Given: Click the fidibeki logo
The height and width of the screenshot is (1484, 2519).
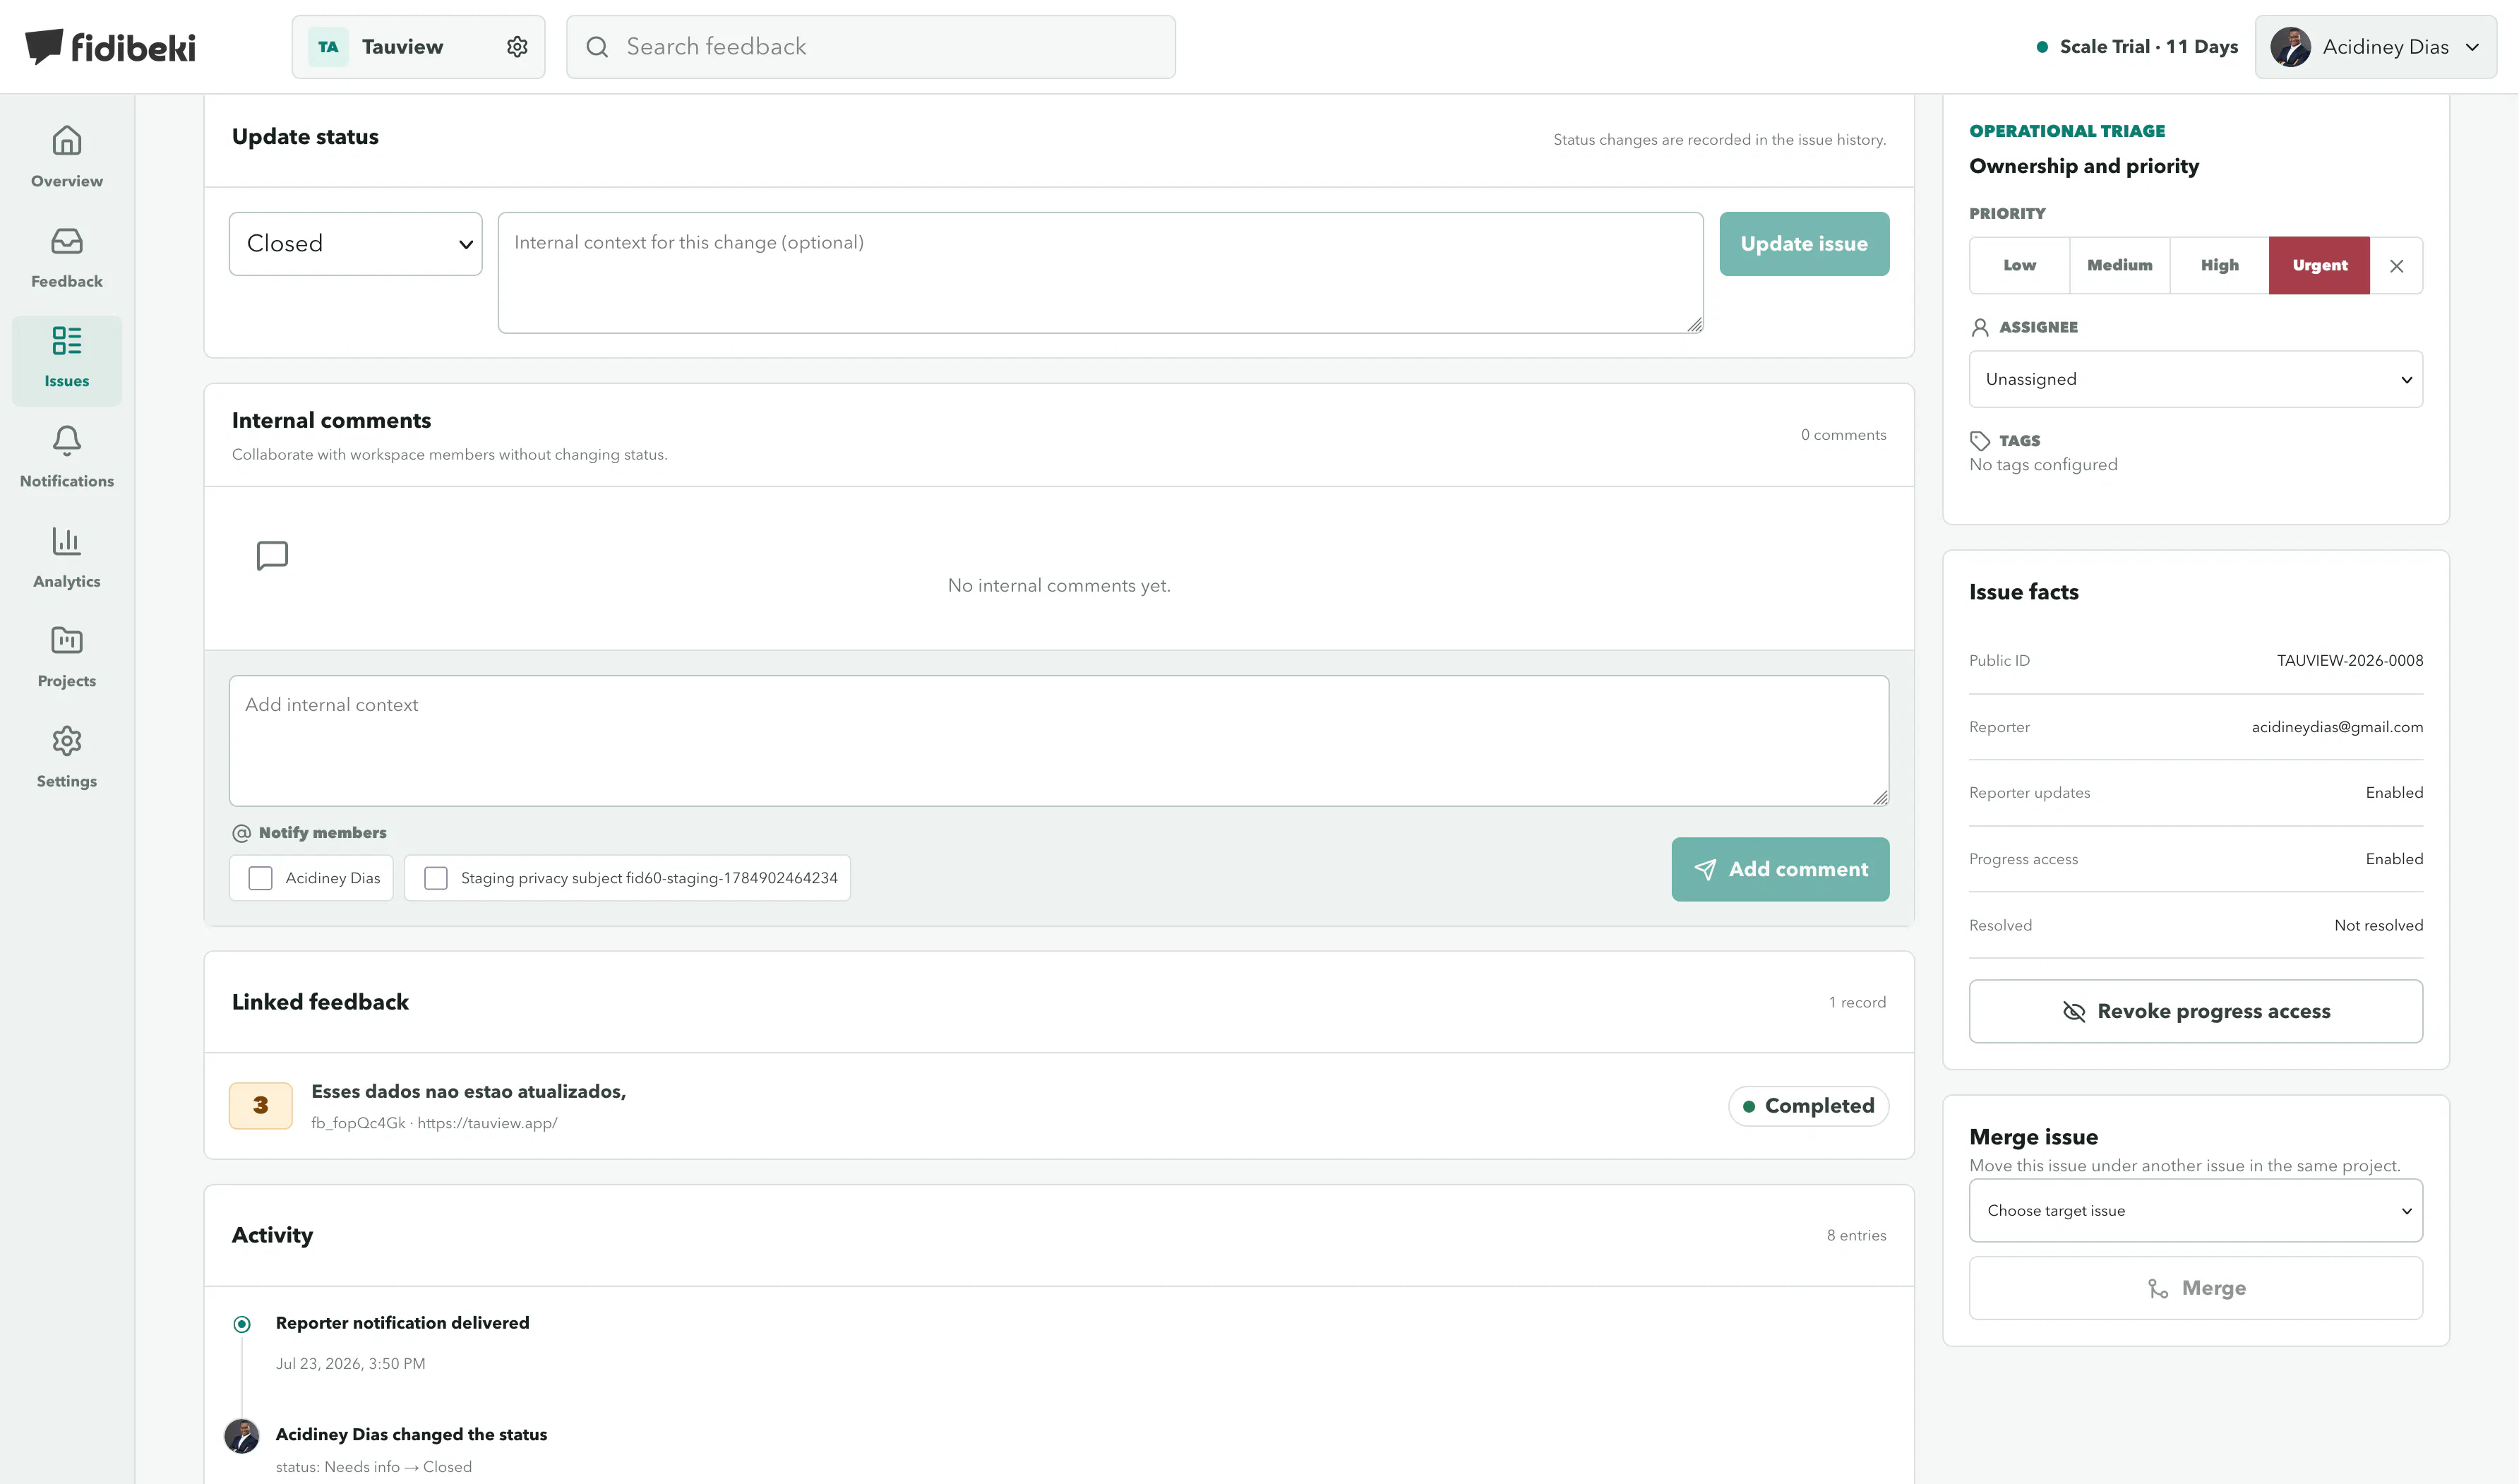Looking at the screenshot, I should tap(110, 46).
